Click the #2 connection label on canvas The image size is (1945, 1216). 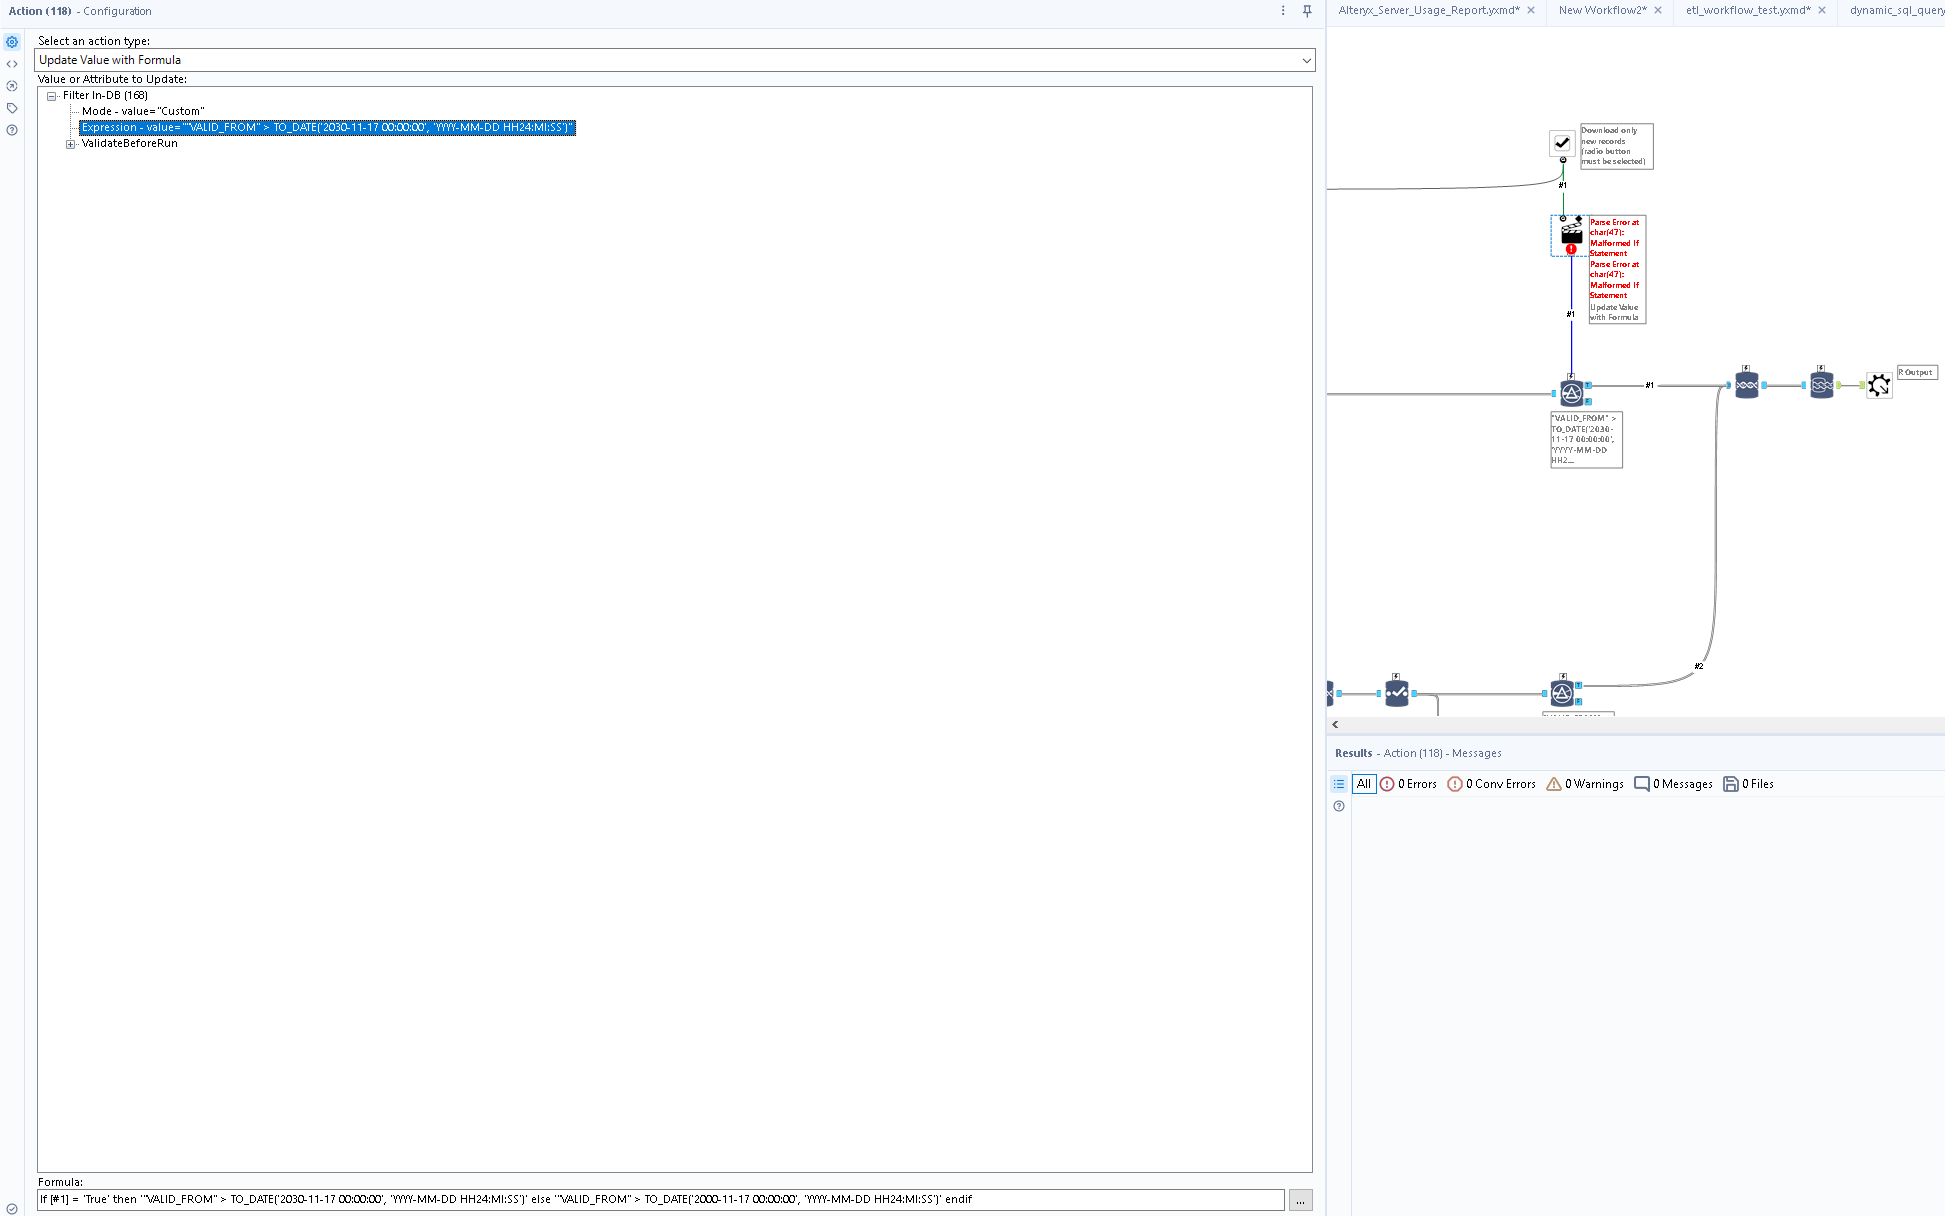pos(1699,666)
